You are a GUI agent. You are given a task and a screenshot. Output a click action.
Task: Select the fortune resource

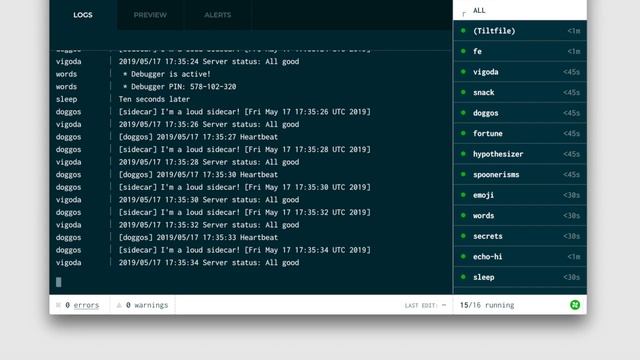(x=520, y=133)
